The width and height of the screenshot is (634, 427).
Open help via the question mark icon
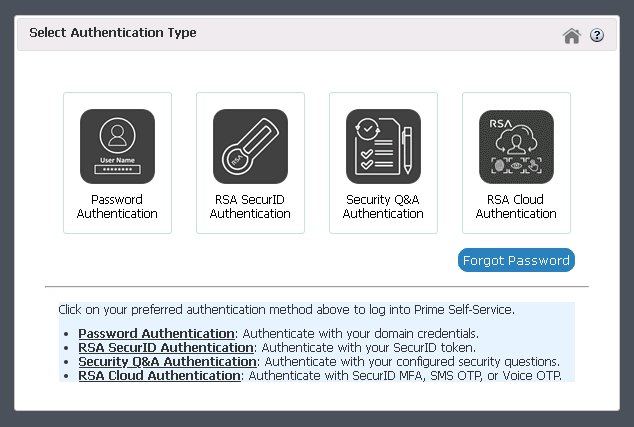(x=597, y=36)
